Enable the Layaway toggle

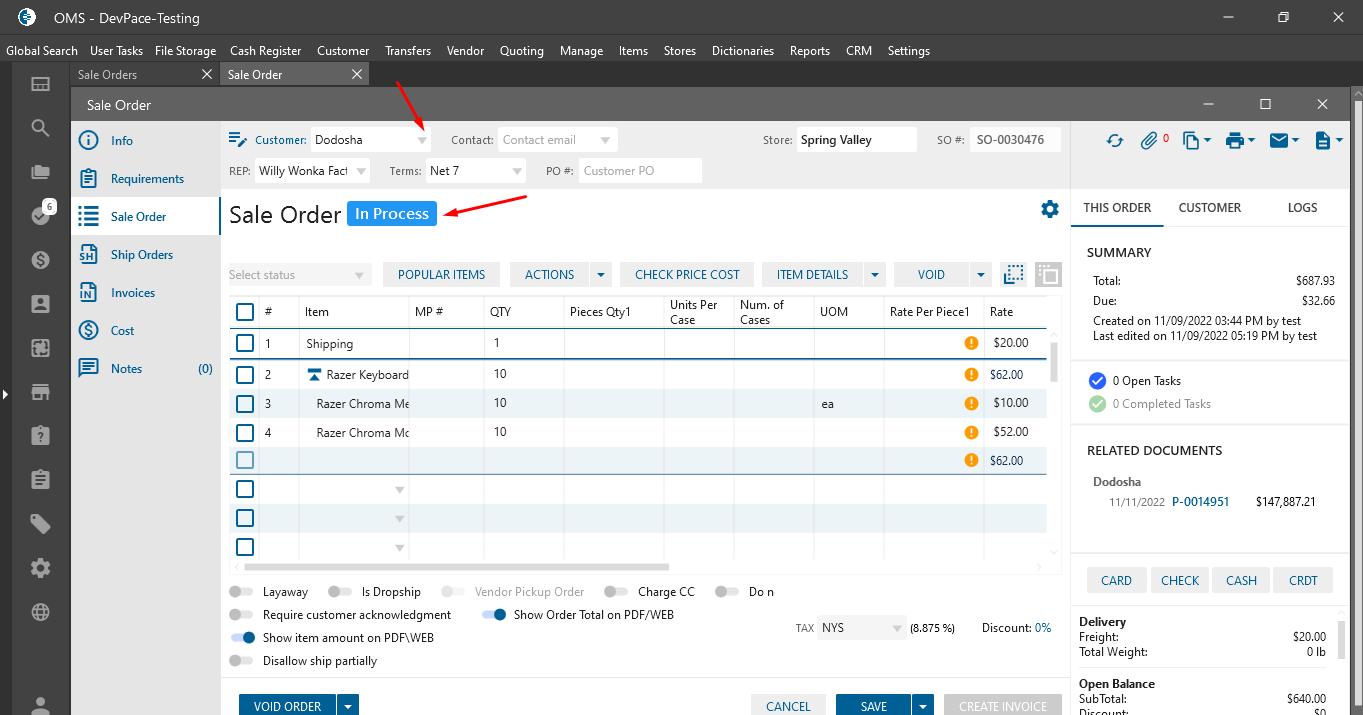point(241,592)
